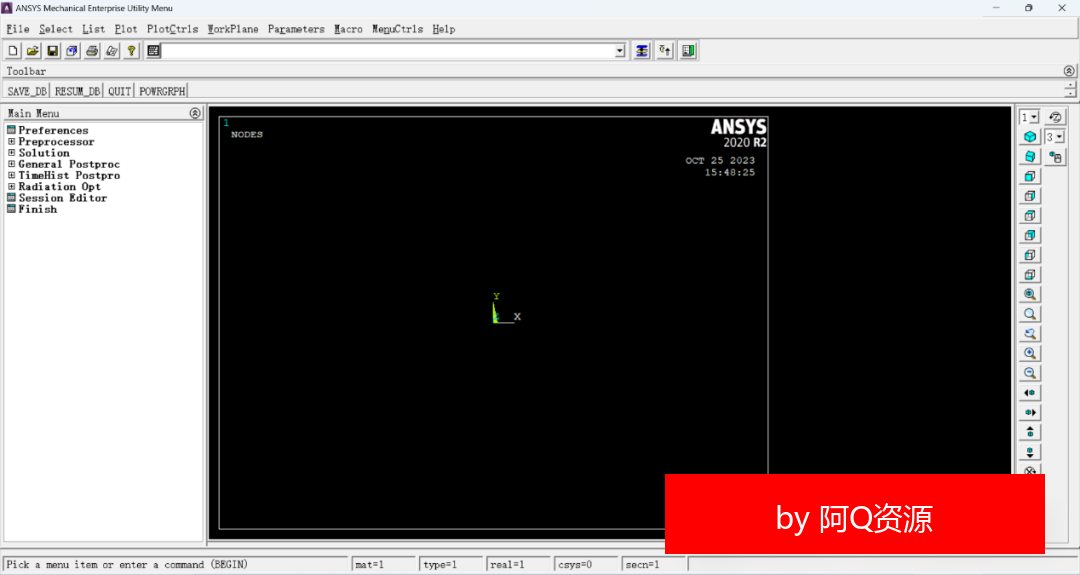Click Finish in Main Menu
The height and width of the screenshot is (575, 1080).
(38, 209)
